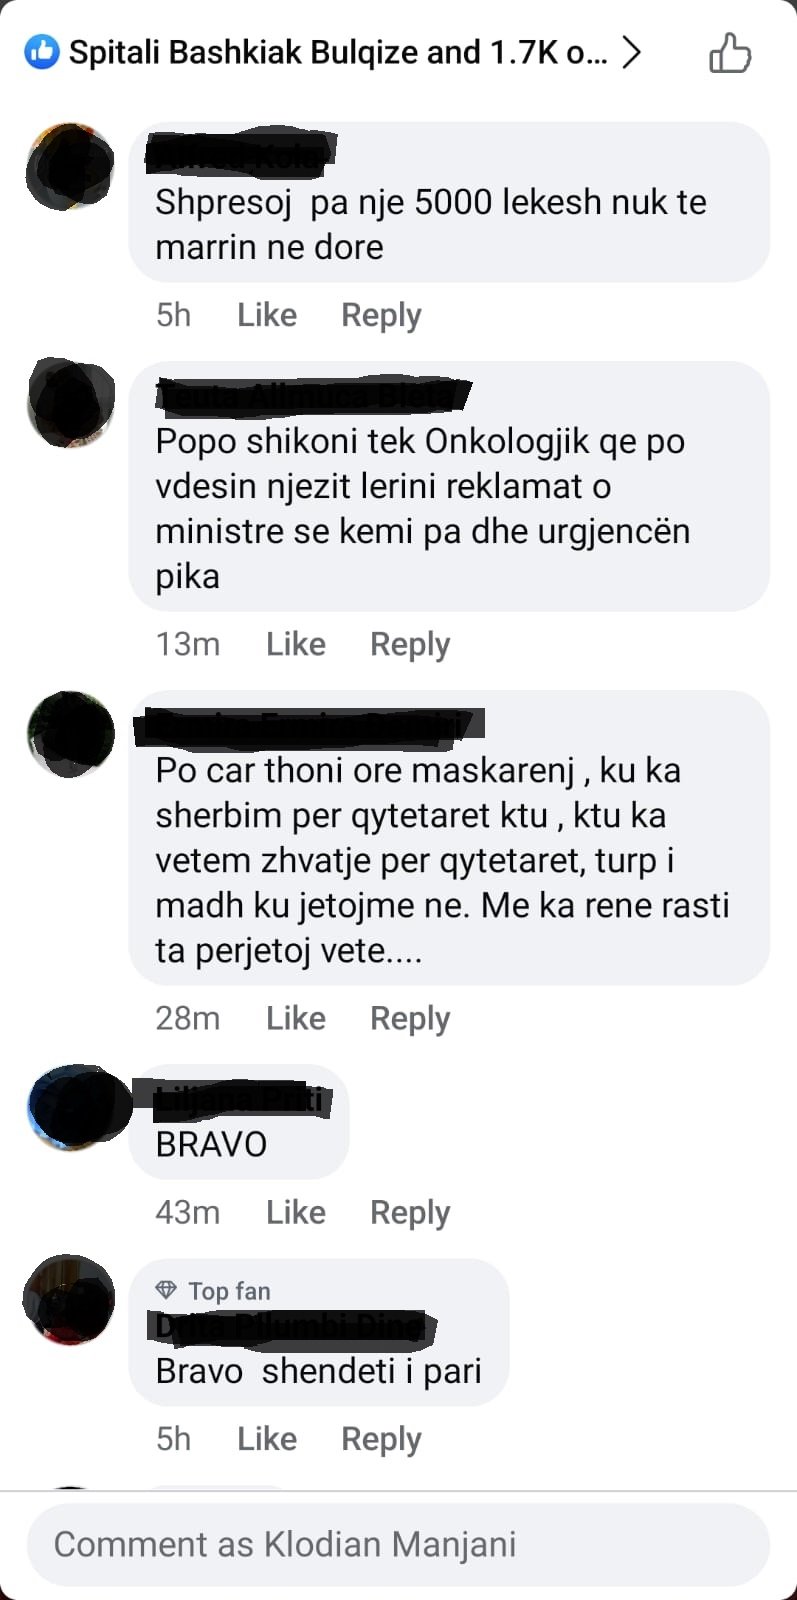The height and width of the screenshot is (1600, 797).
Task: Open profile picture of first commenter
Action: (70, 166)
